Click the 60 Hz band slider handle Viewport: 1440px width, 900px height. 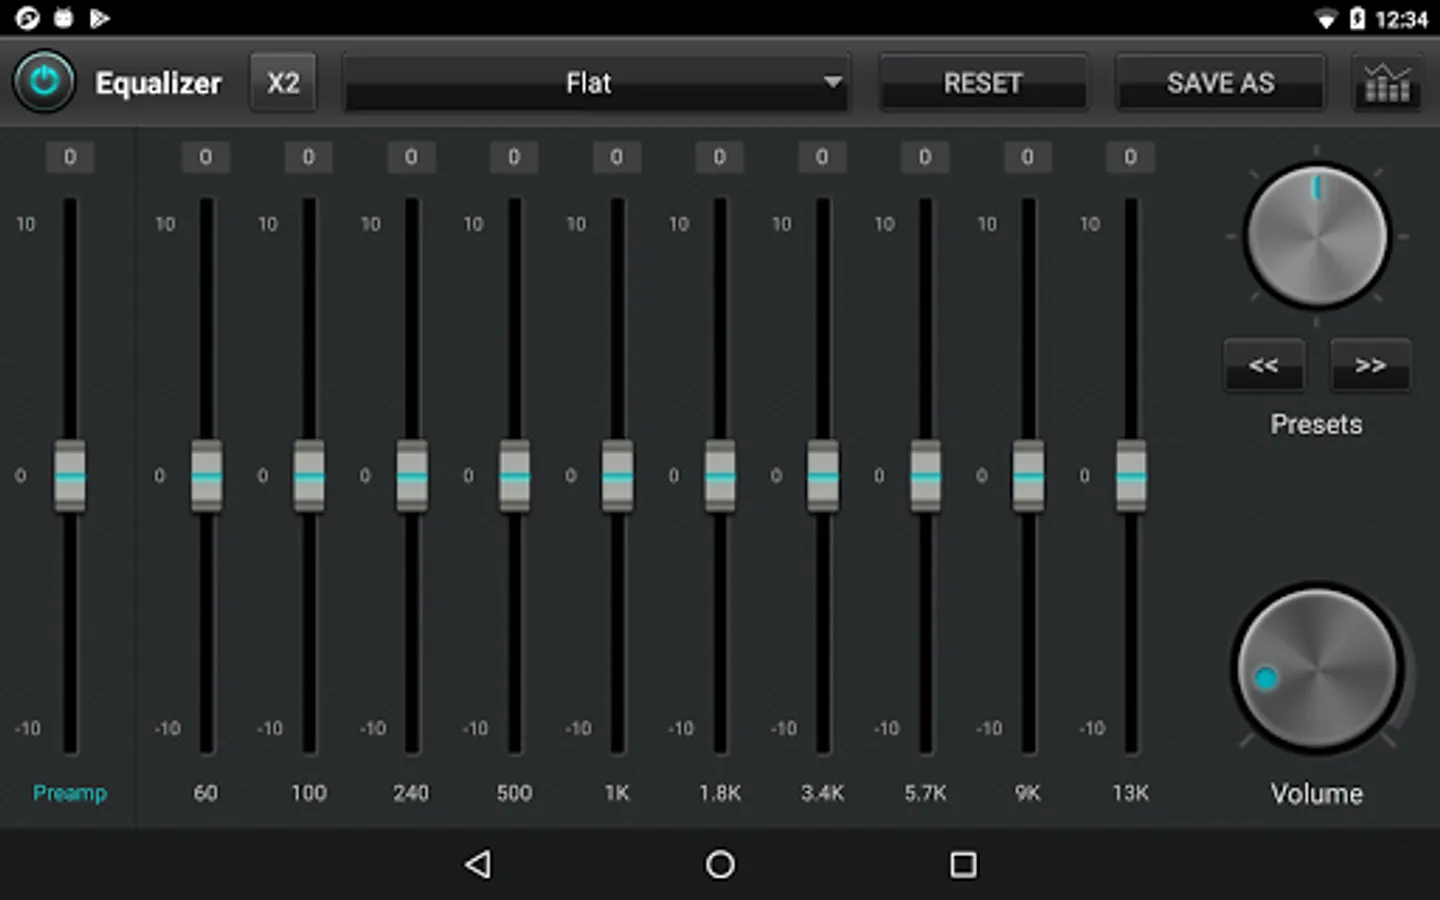206,476
